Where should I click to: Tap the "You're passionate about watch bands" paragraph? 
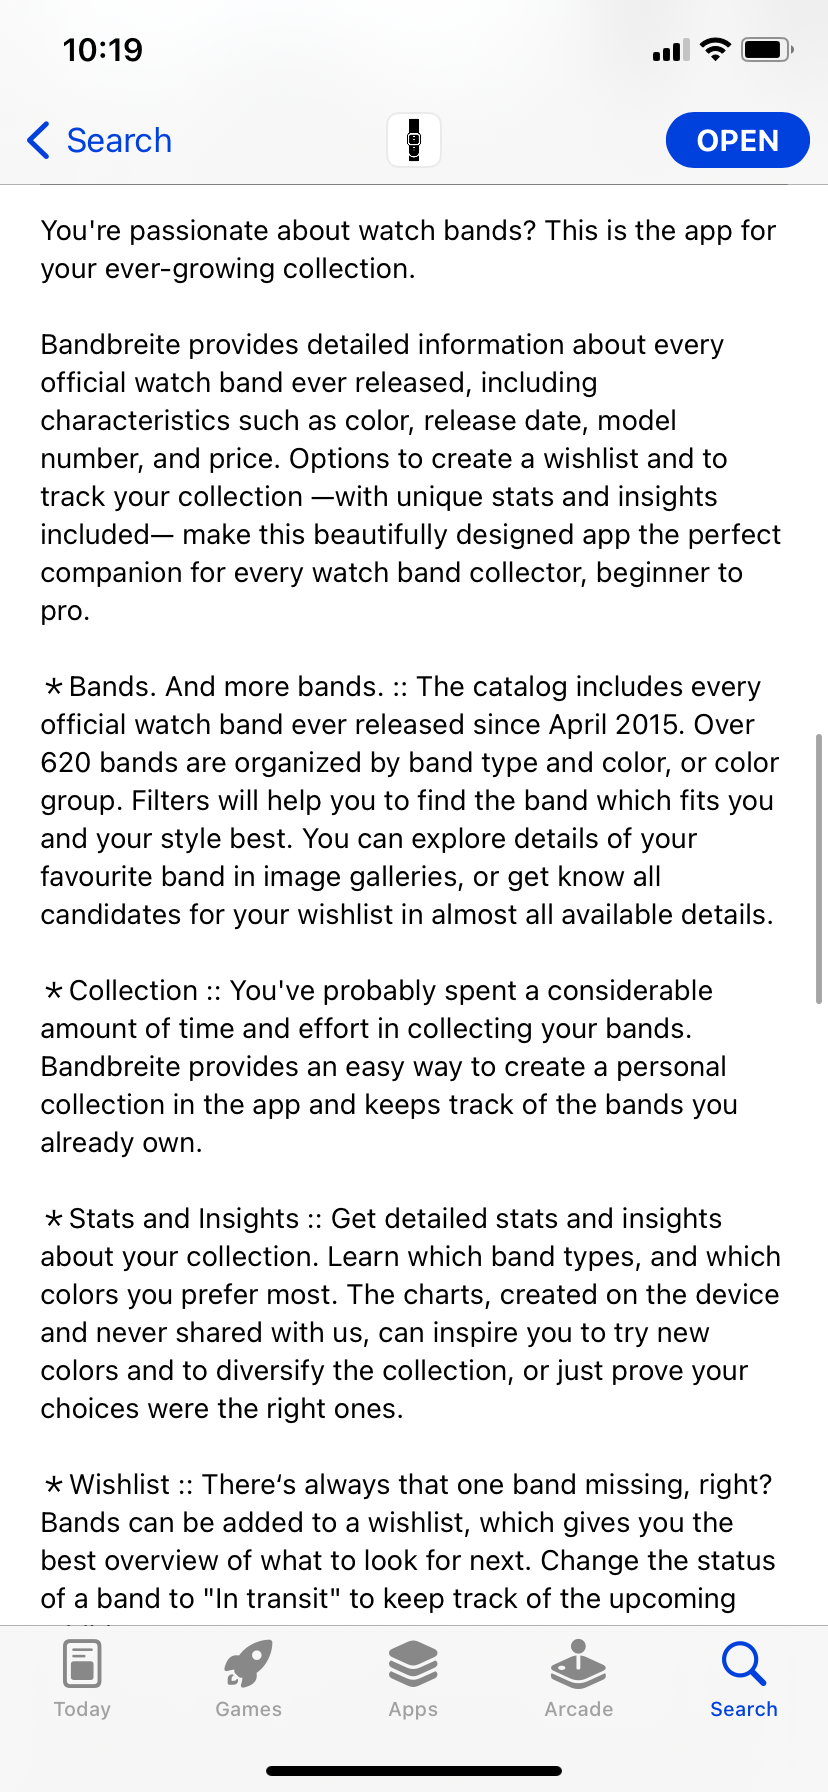tap(408, 250)
